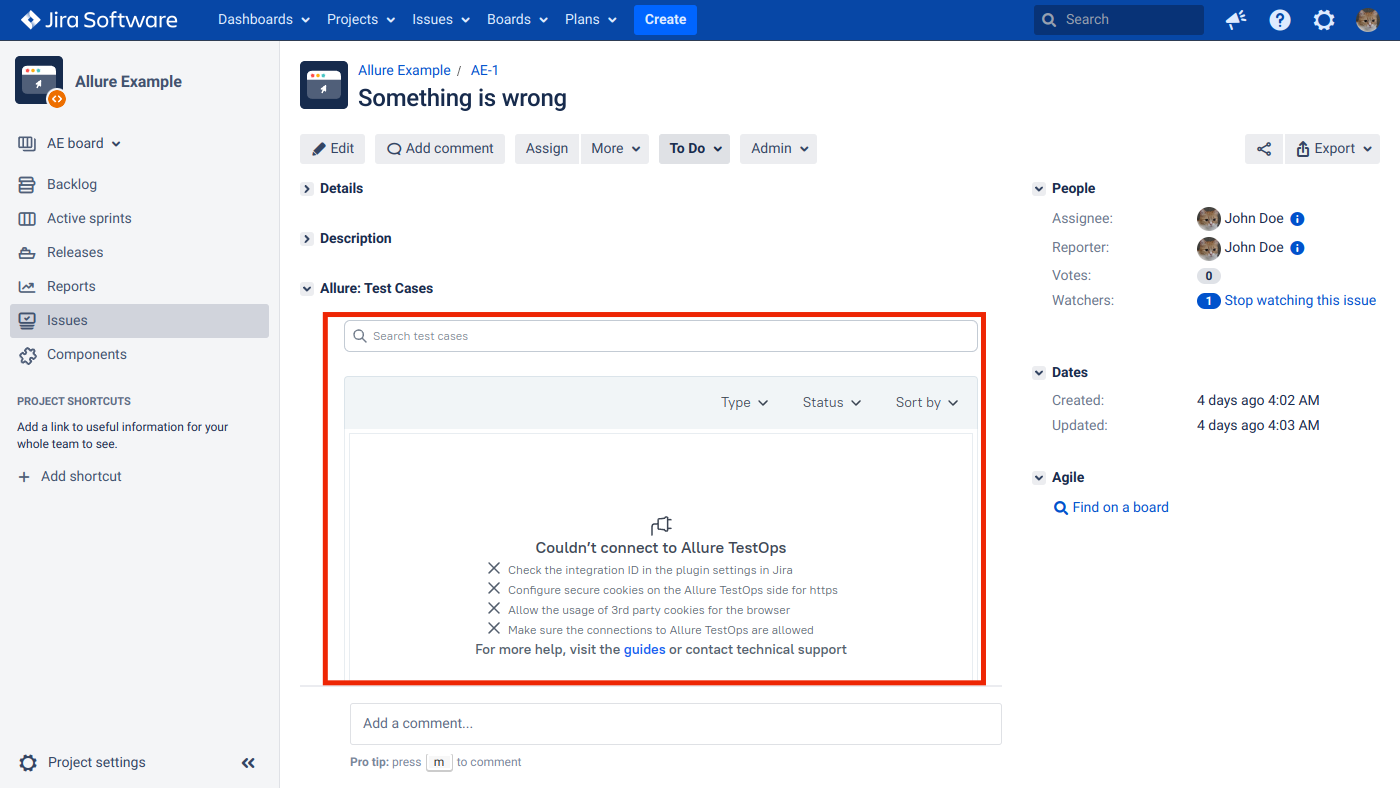Open the Sort by dropdown

(927, 402)
